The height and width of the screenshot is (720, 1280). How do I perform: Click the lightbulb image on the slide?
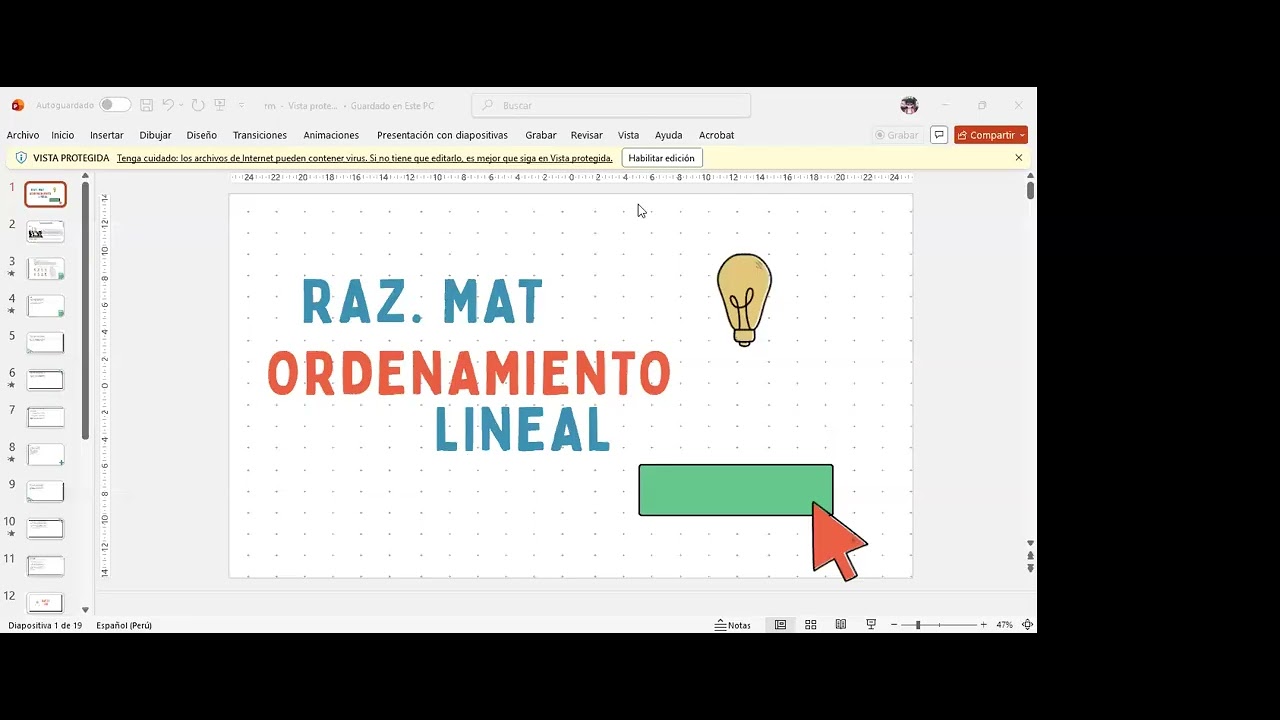point(744,299)
